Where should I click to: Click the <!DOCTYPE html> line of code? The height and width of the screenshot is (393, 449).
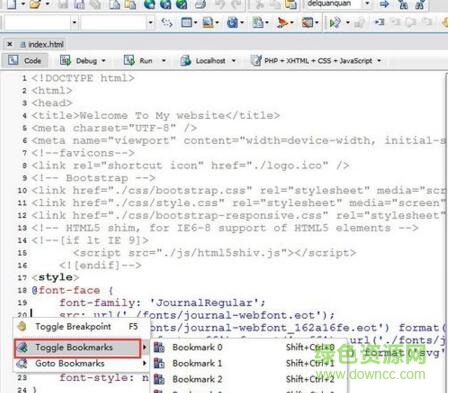point(83,78)
